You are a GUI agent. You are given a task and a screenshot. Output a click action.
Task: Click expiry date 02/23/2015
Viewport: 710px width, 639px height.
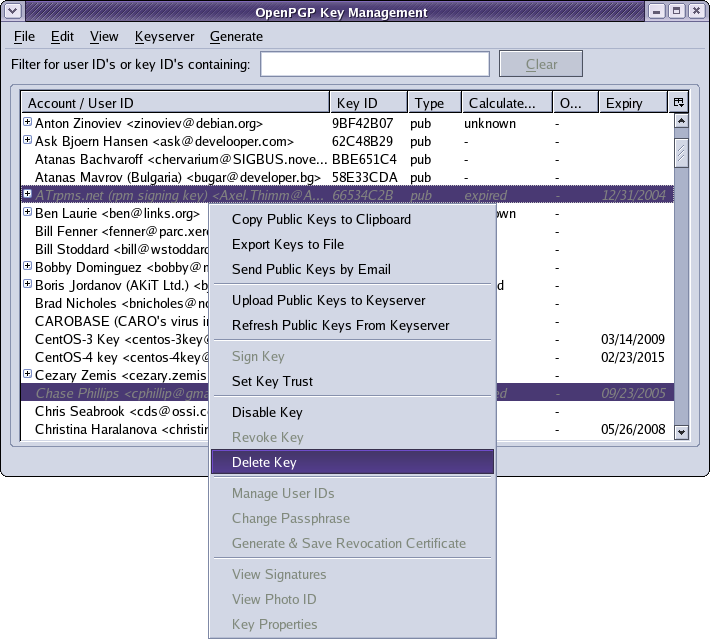(x=633, y=357)
